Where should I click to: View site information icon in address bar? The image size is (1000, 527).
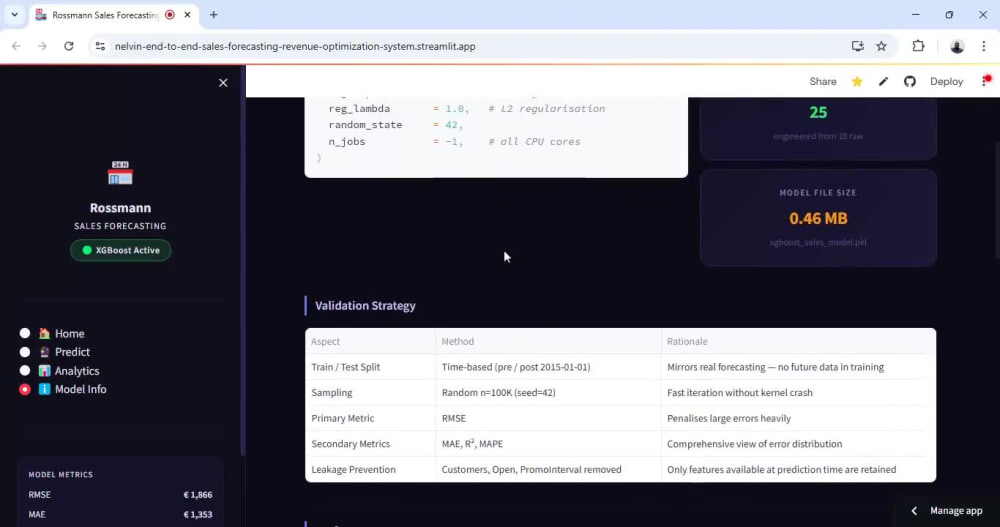click(x=100, y=46)
